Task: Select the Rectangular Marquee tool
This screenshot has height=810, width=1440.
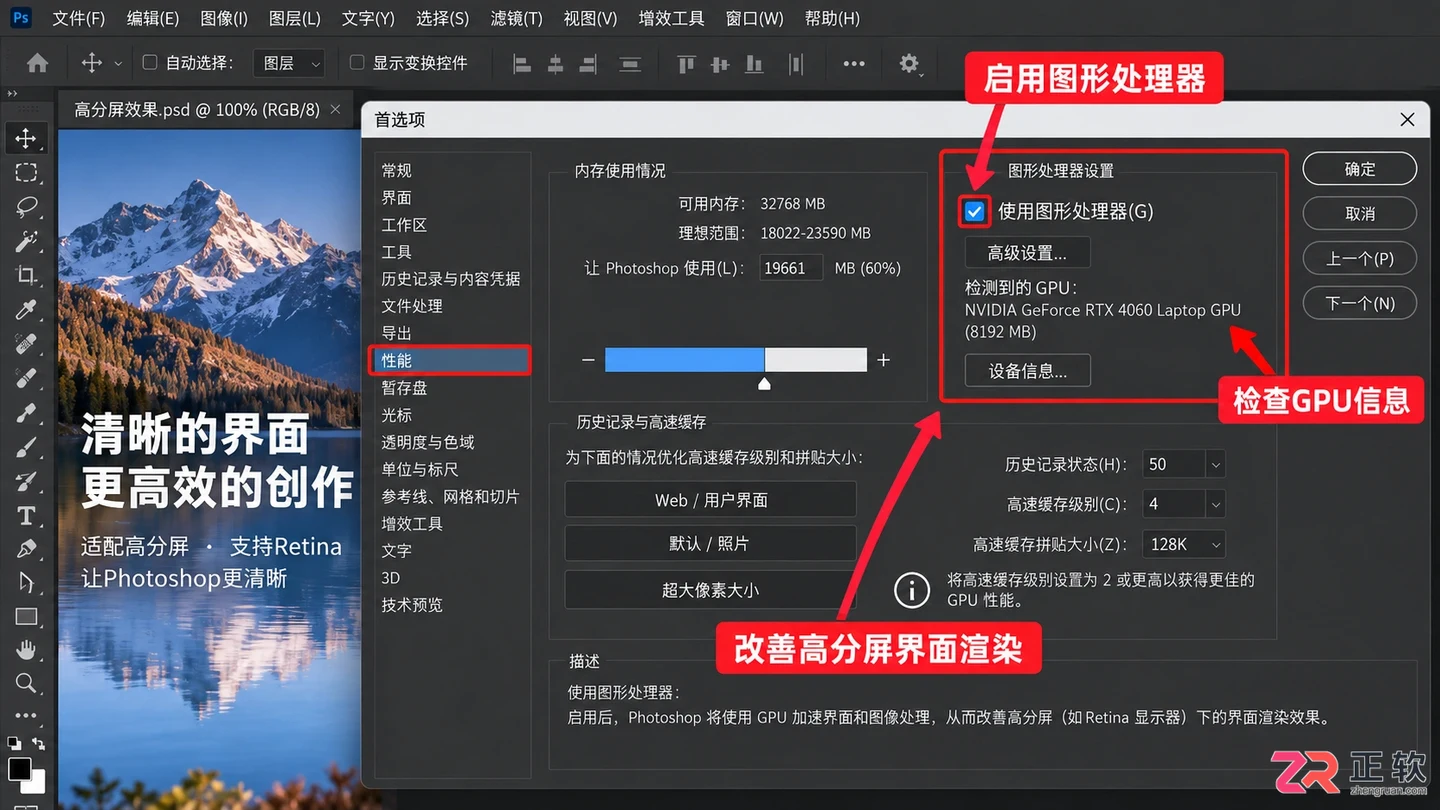Action: point(26,172)
